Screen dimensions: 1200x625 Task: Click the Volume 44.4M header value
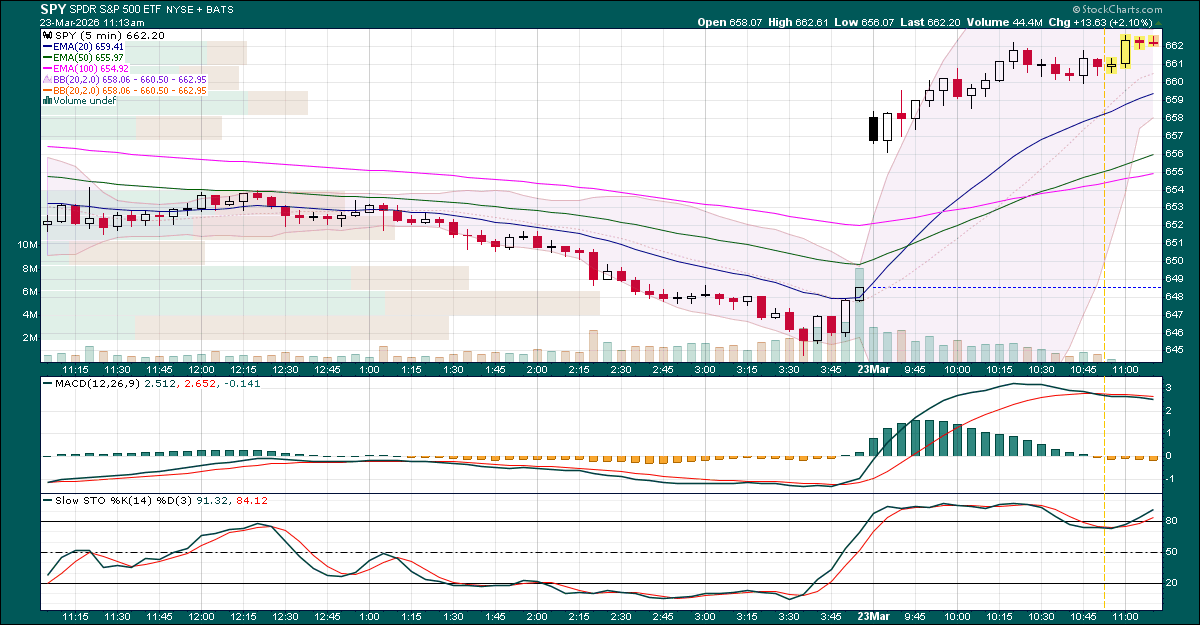[1030, 21]
